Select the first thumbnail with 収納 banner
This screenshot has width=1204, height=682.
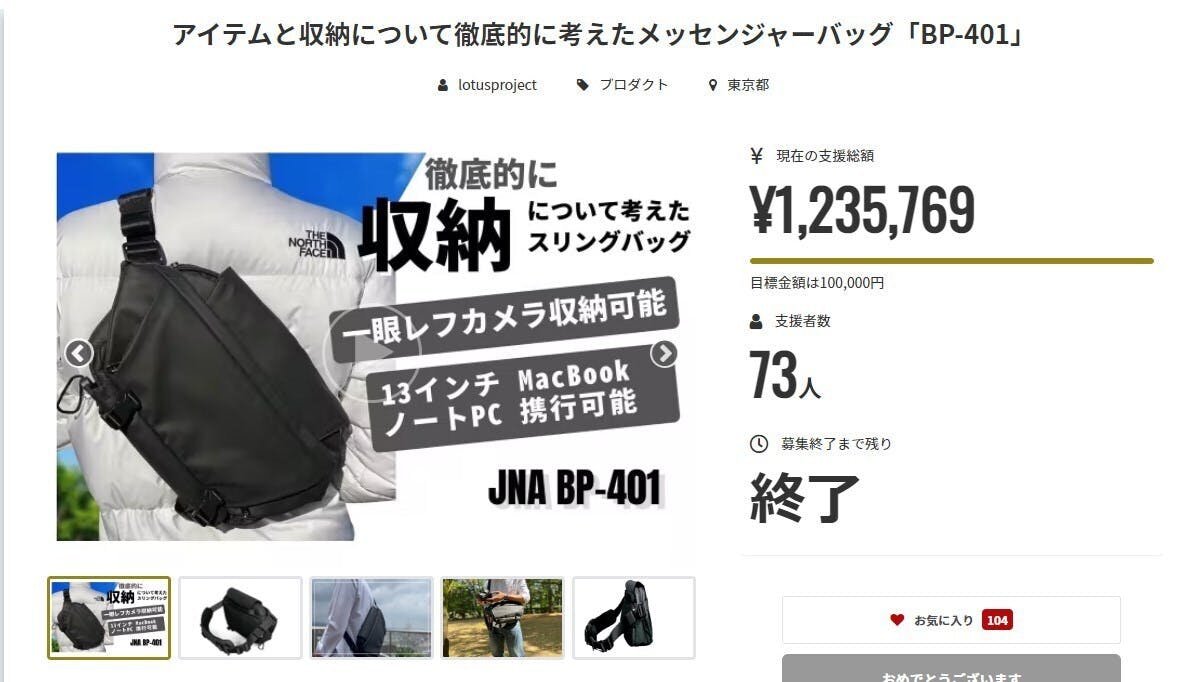(109, 618)
